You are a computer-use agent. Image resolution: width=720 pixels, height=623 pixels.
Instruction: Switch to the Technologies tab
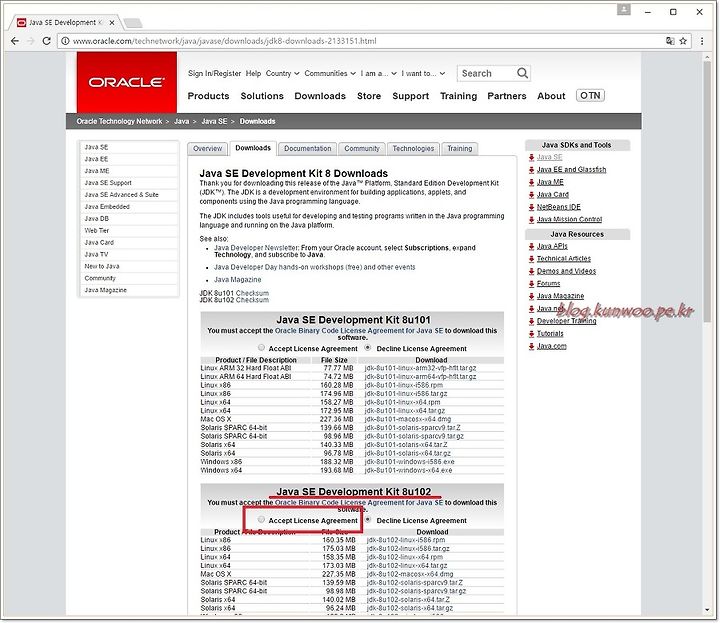[x=413, y=149]
